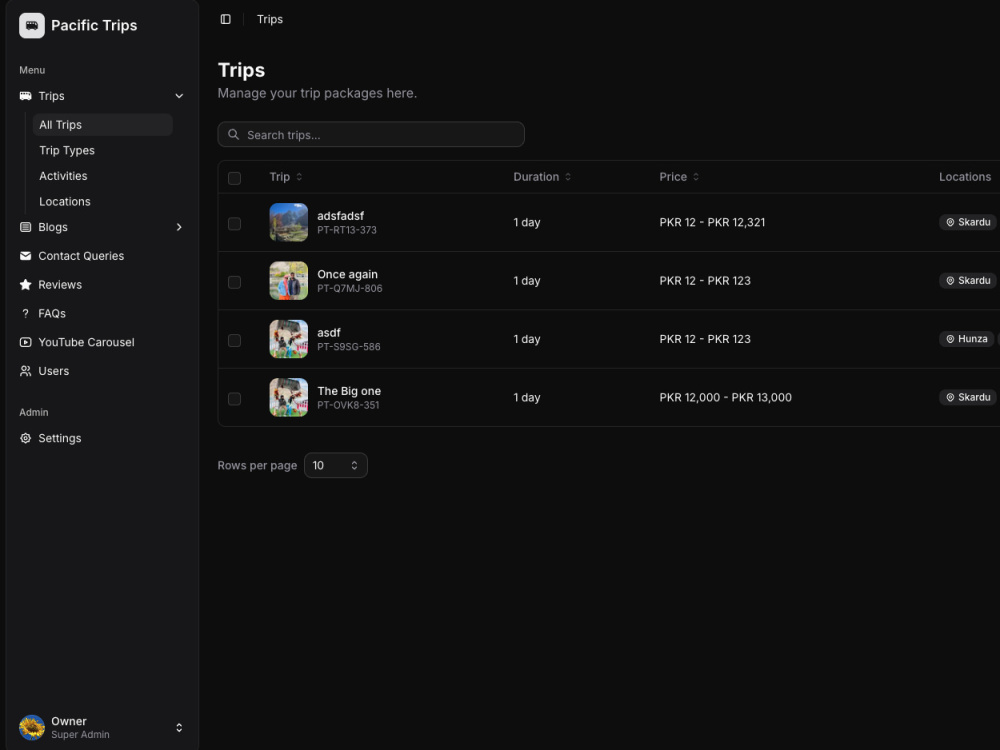Image resolution: width=1000 pixels, height=750 pixels.
Task: Click the asdf trip thumbnail
Action: click(289, 339)
